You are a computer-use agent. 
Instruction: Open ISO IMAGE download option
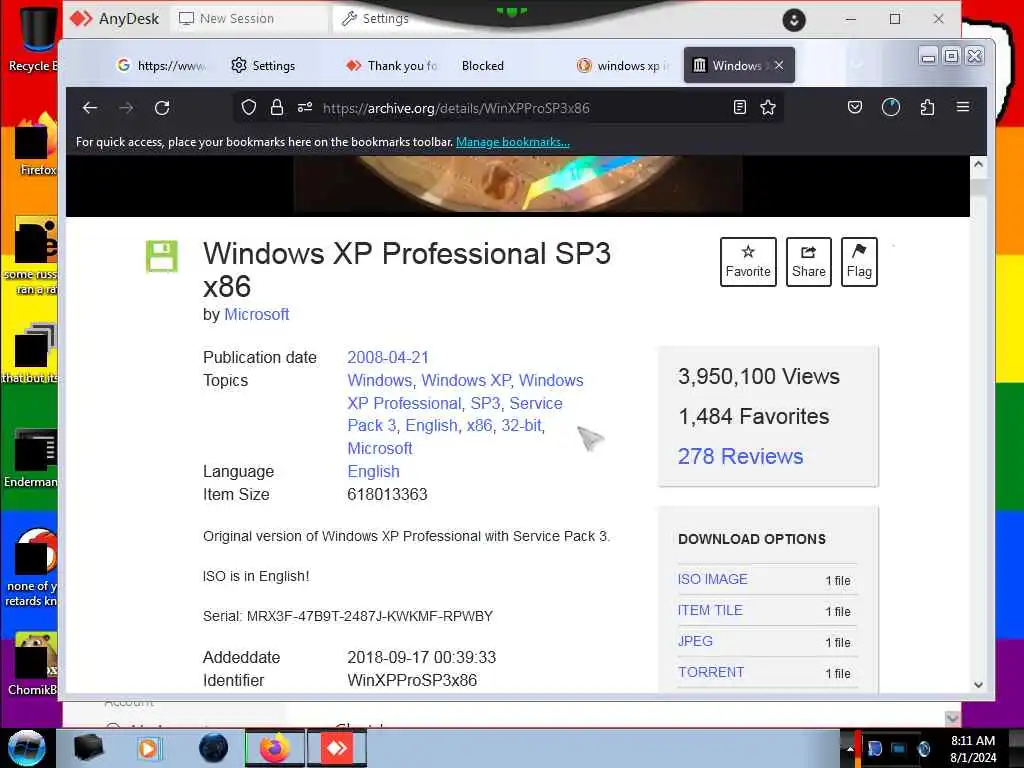coord(712,579)
